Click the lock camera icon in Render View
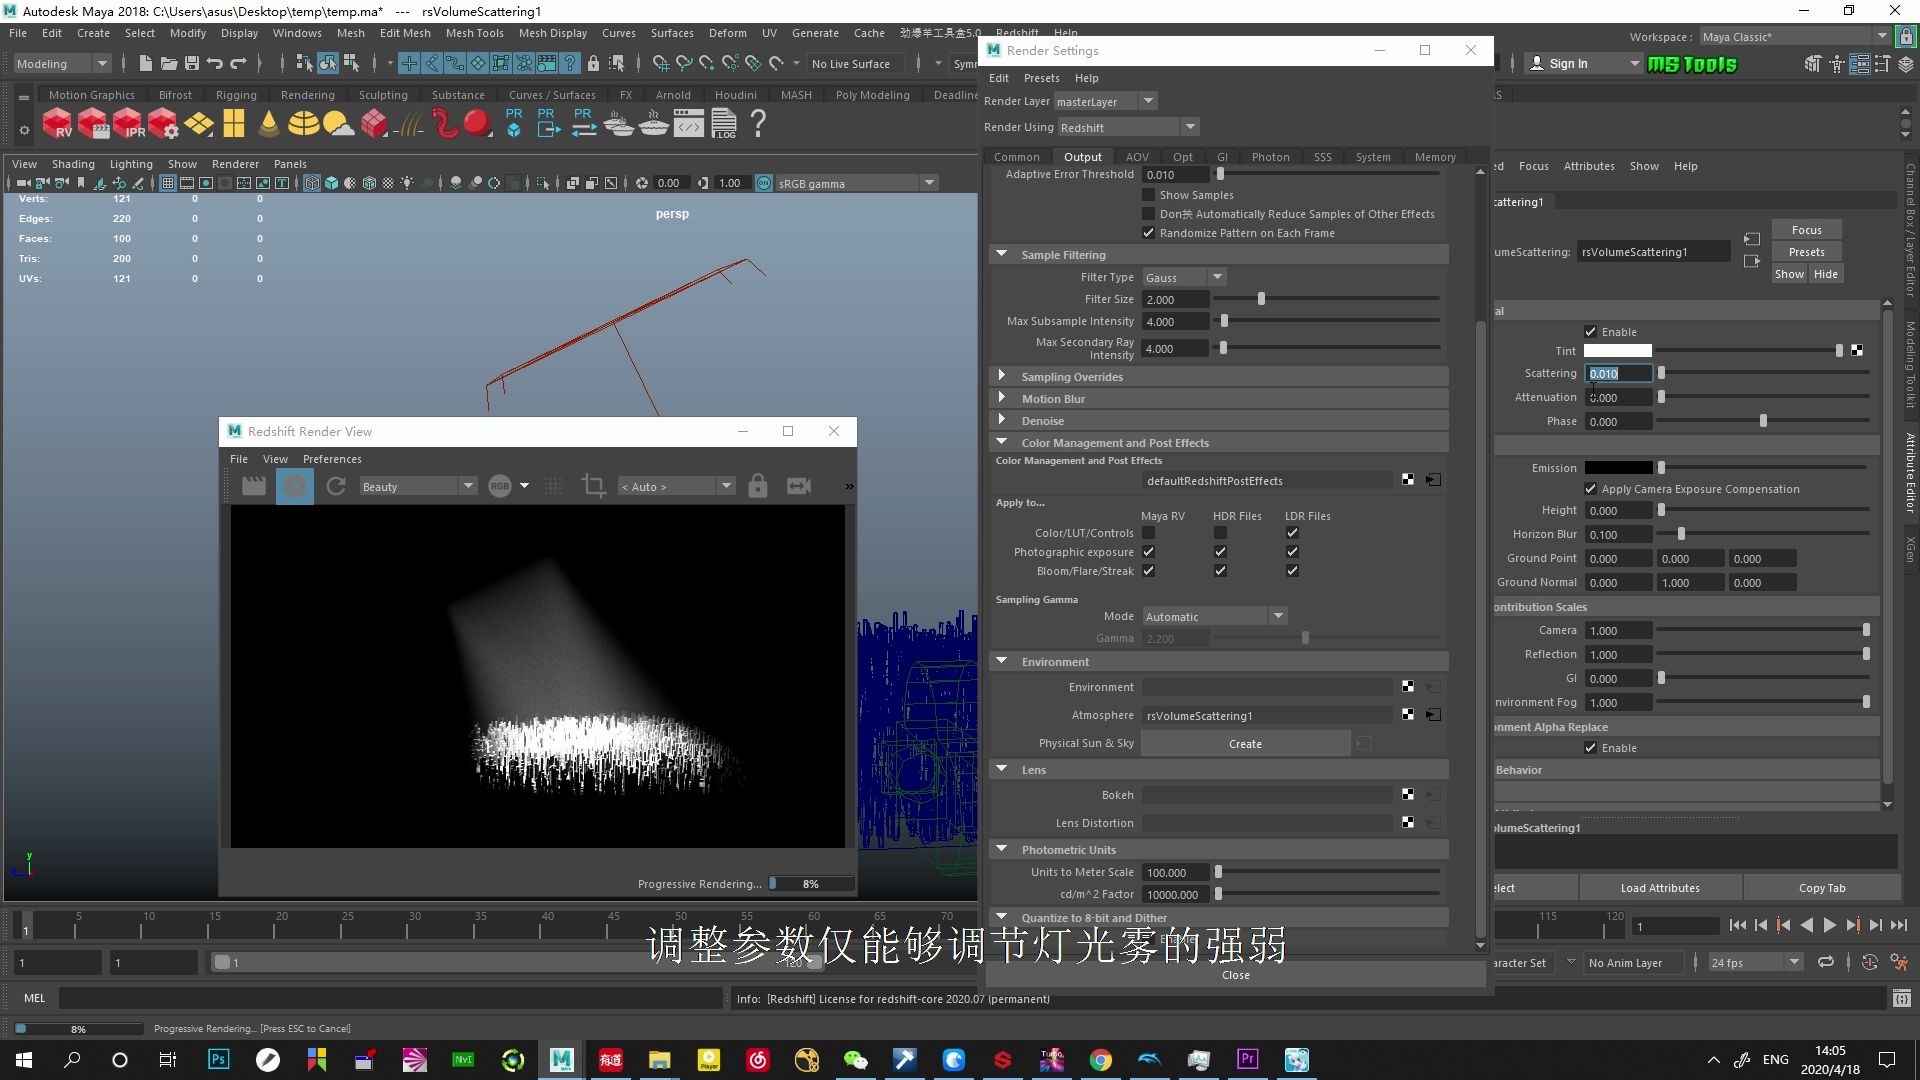The image size is (1920, 1080). [x=758, y=486]
